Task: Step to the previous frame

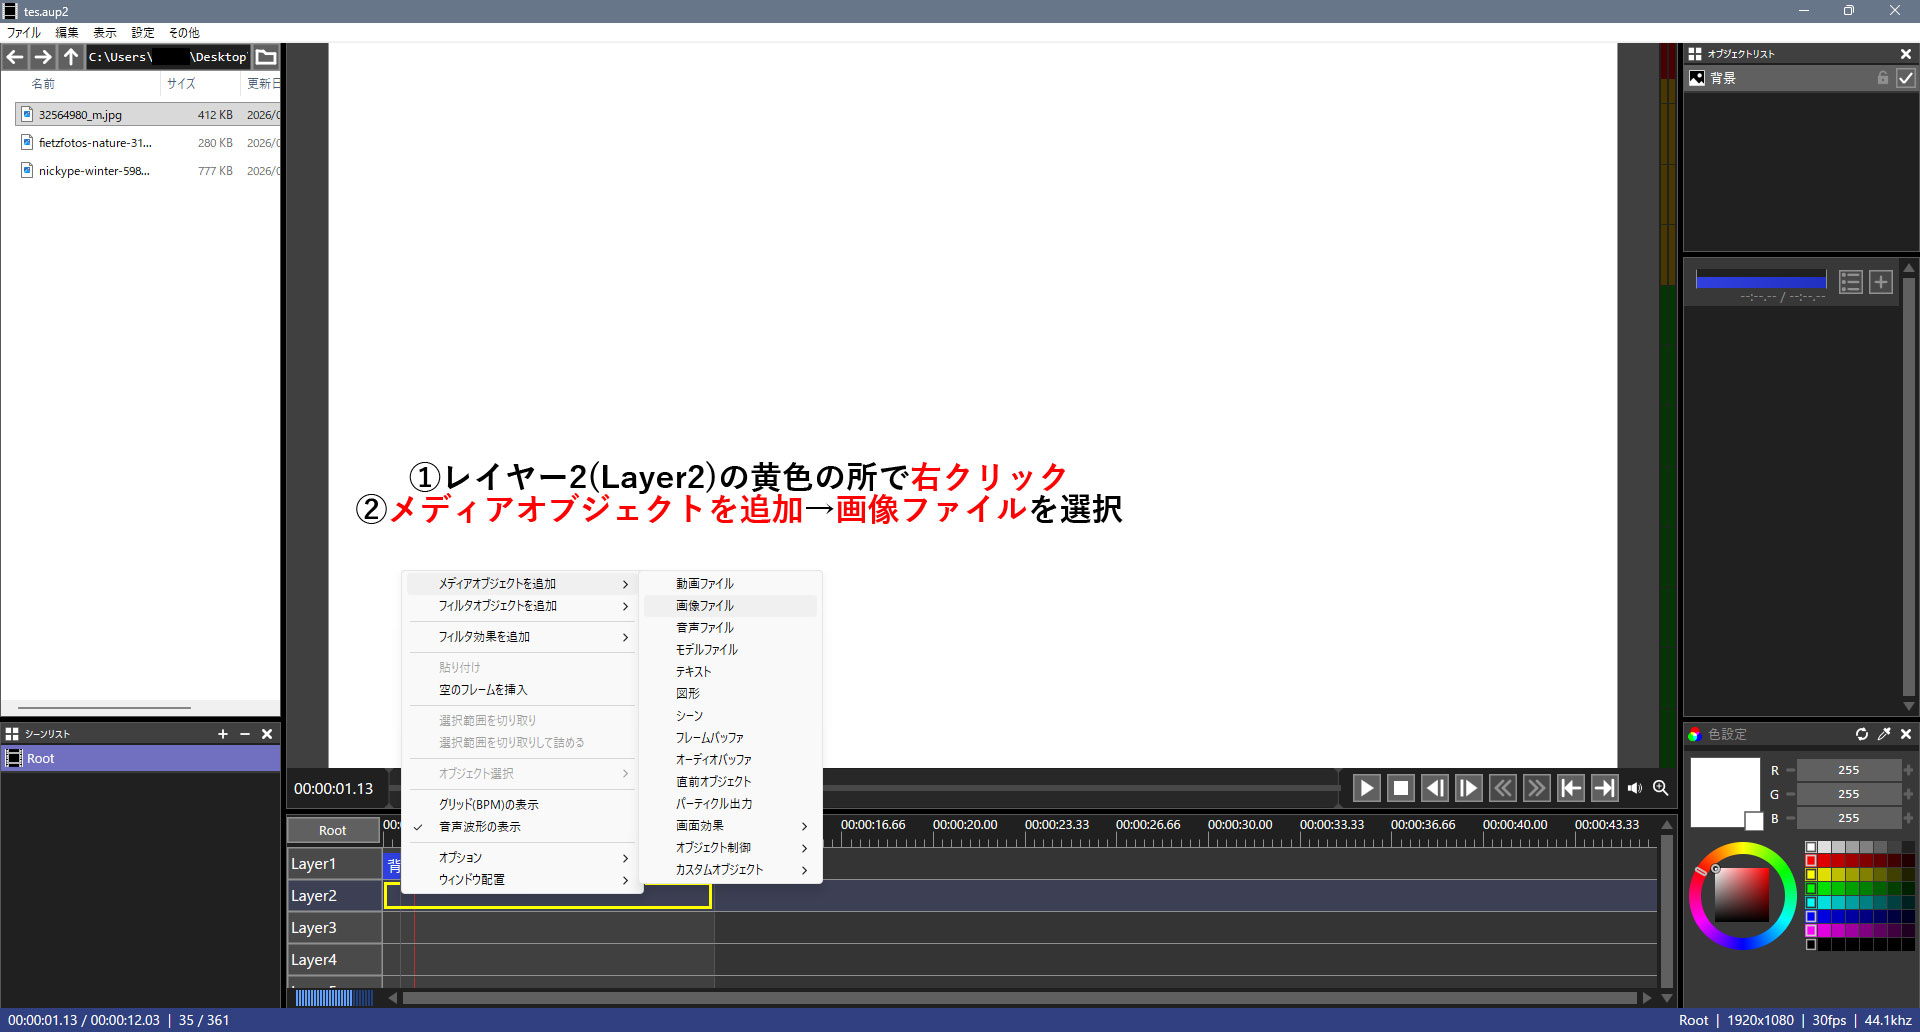Action: (x=1434, y=788)
